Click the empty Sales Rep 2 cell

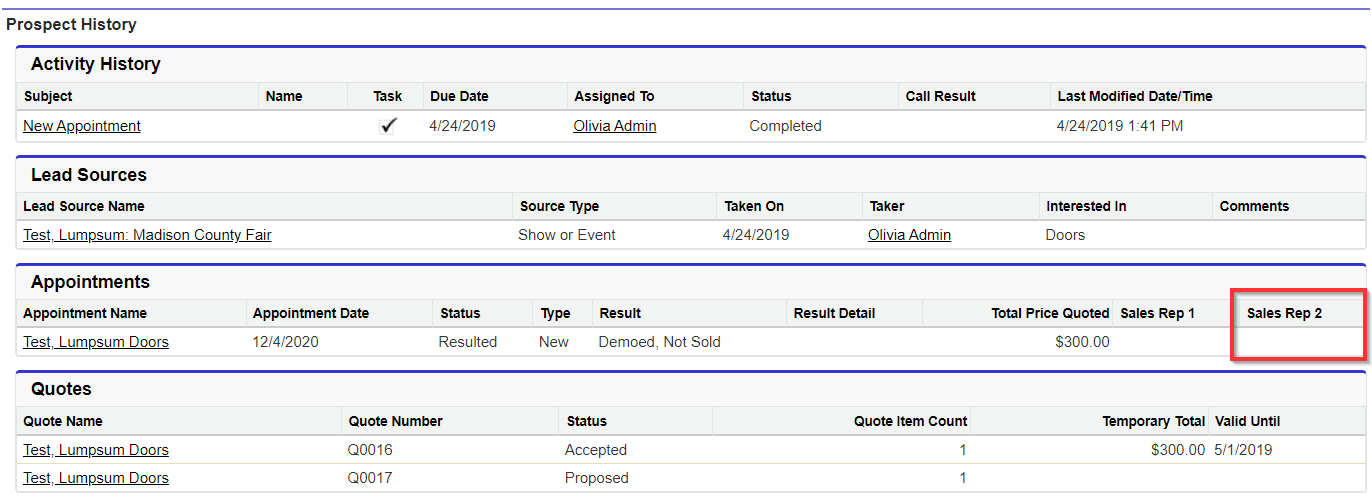(x=1298, y=342)
